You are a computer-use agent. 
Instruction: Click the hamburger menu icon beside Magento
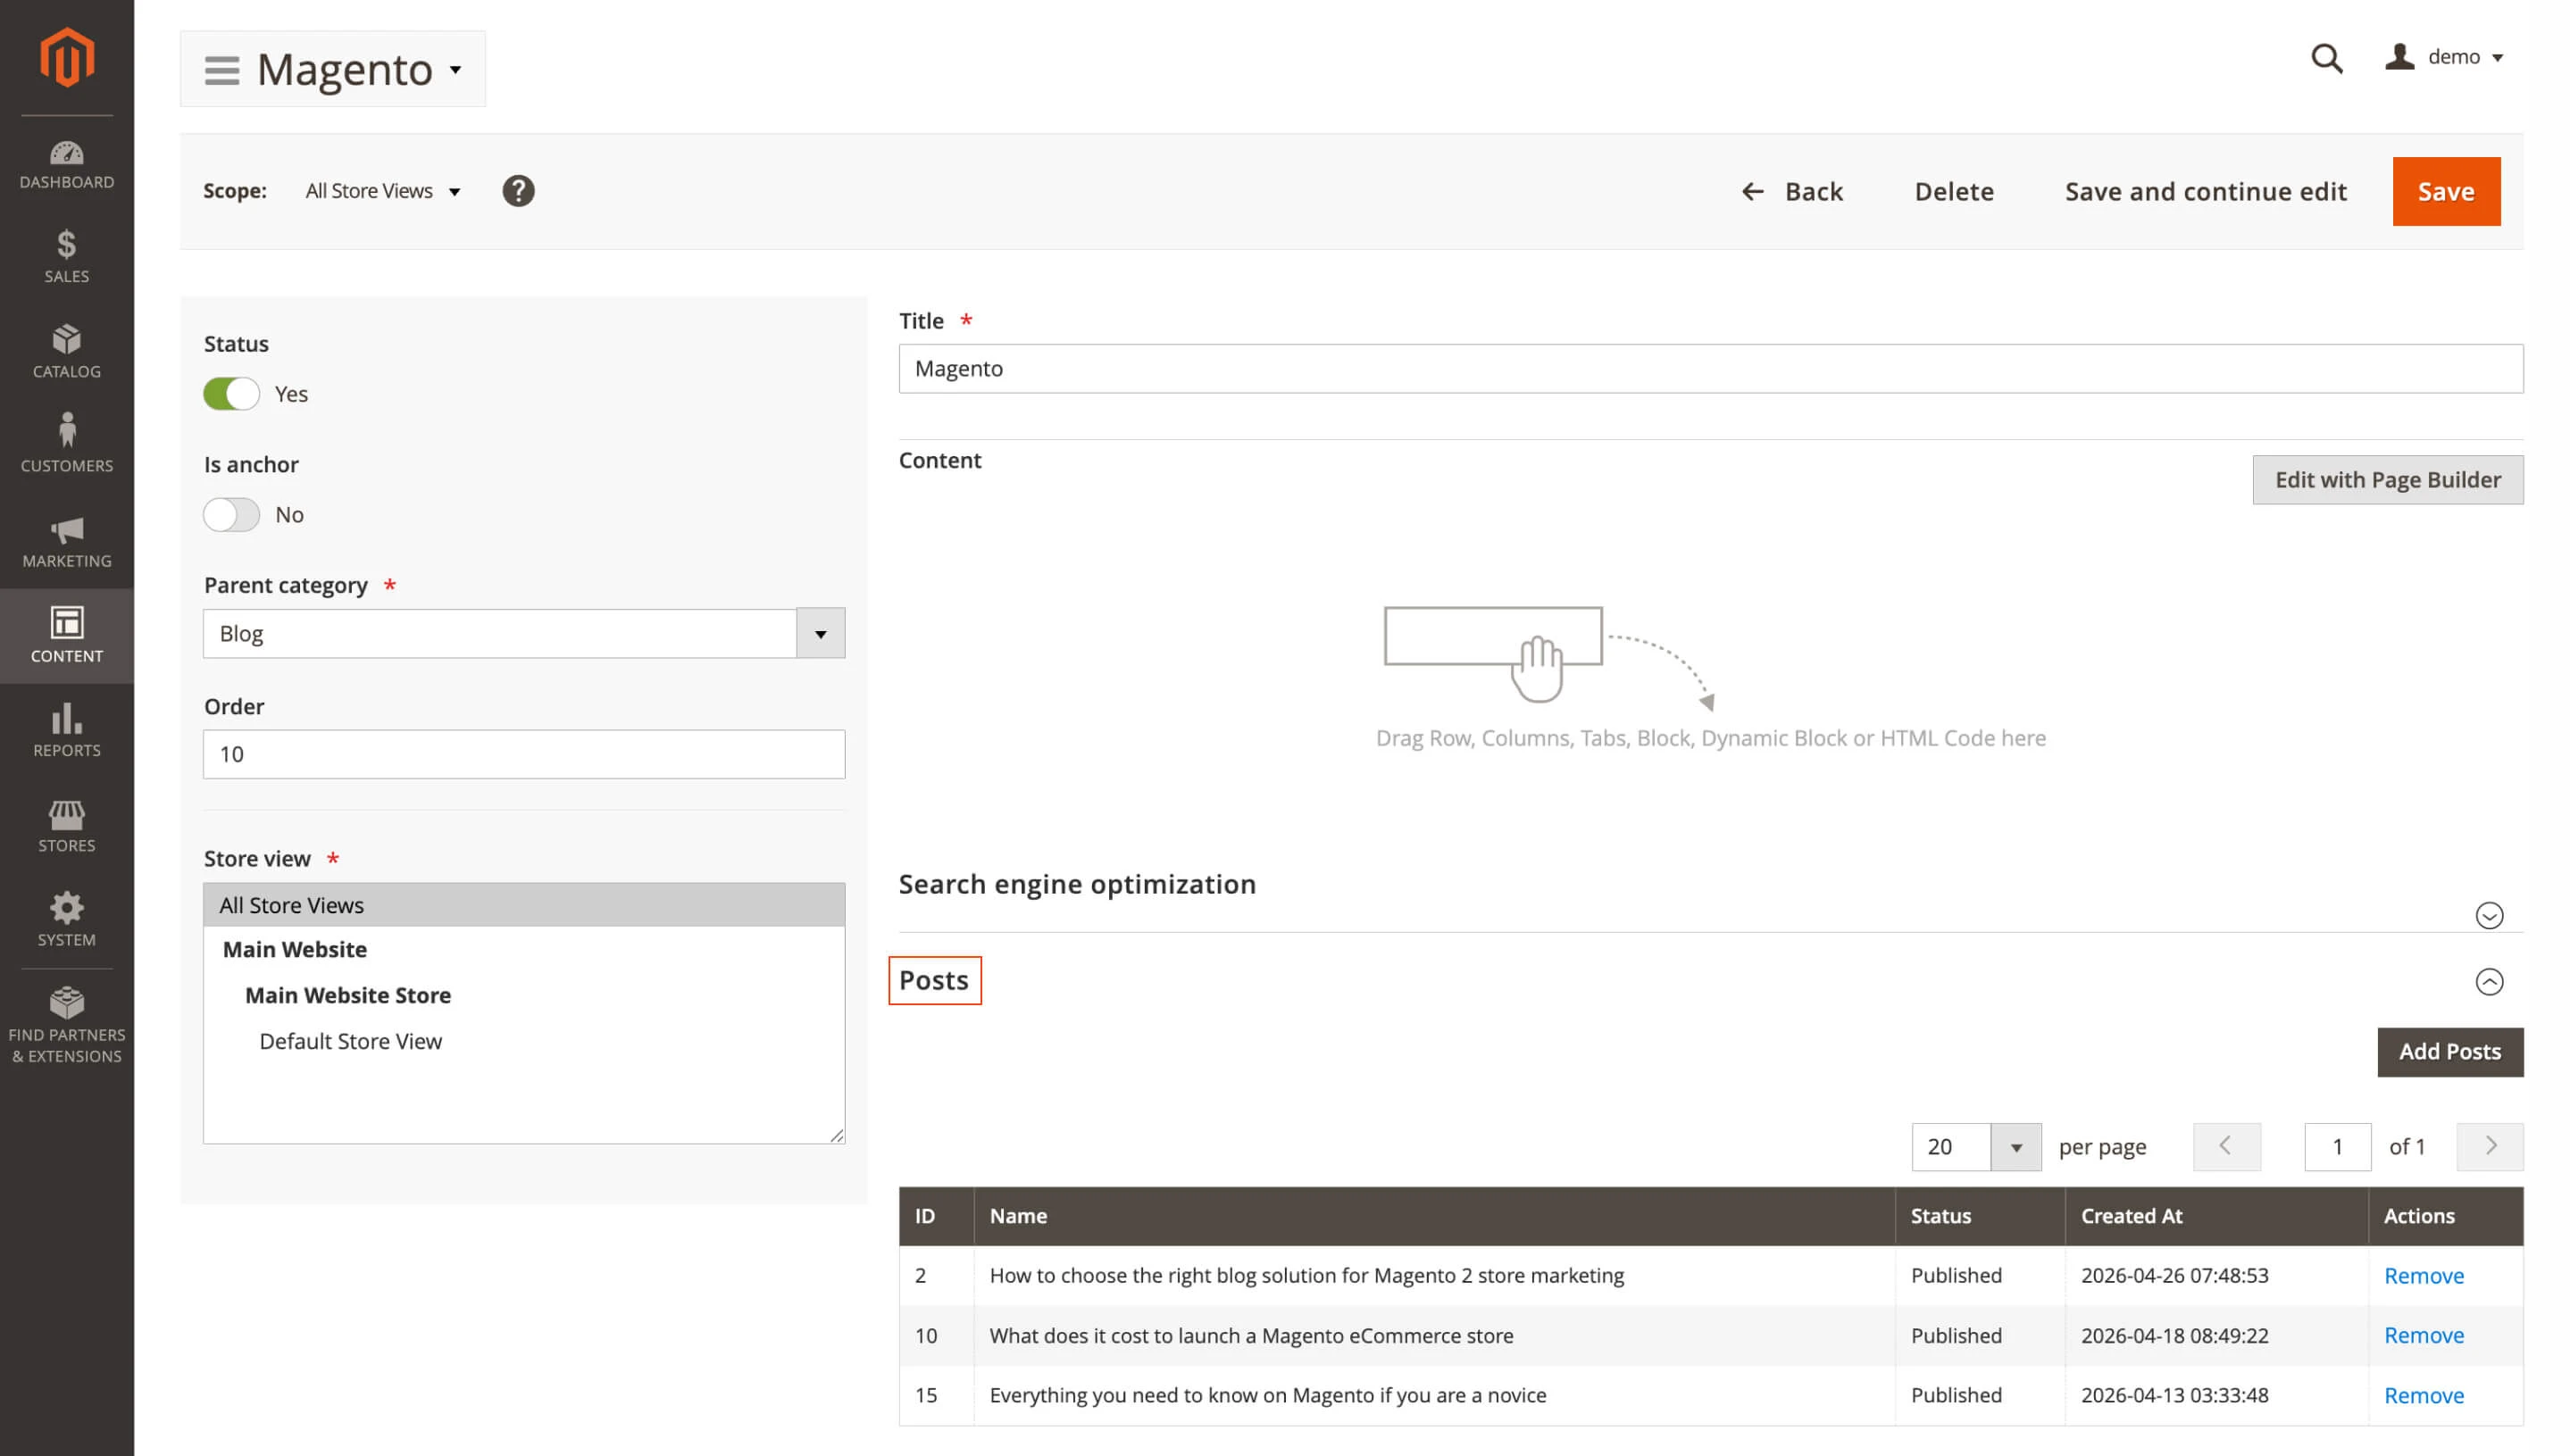[x=222, y=70]
